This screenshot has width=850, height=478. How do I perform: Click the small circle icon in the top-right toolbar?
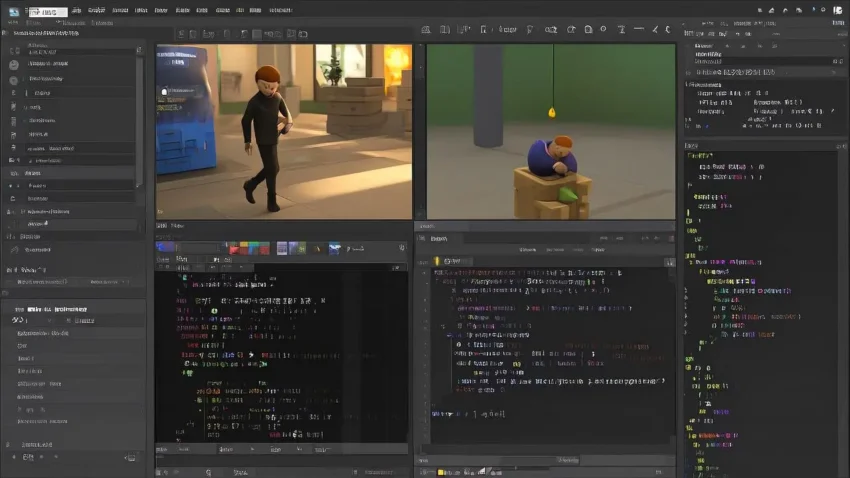click(603, 29)
